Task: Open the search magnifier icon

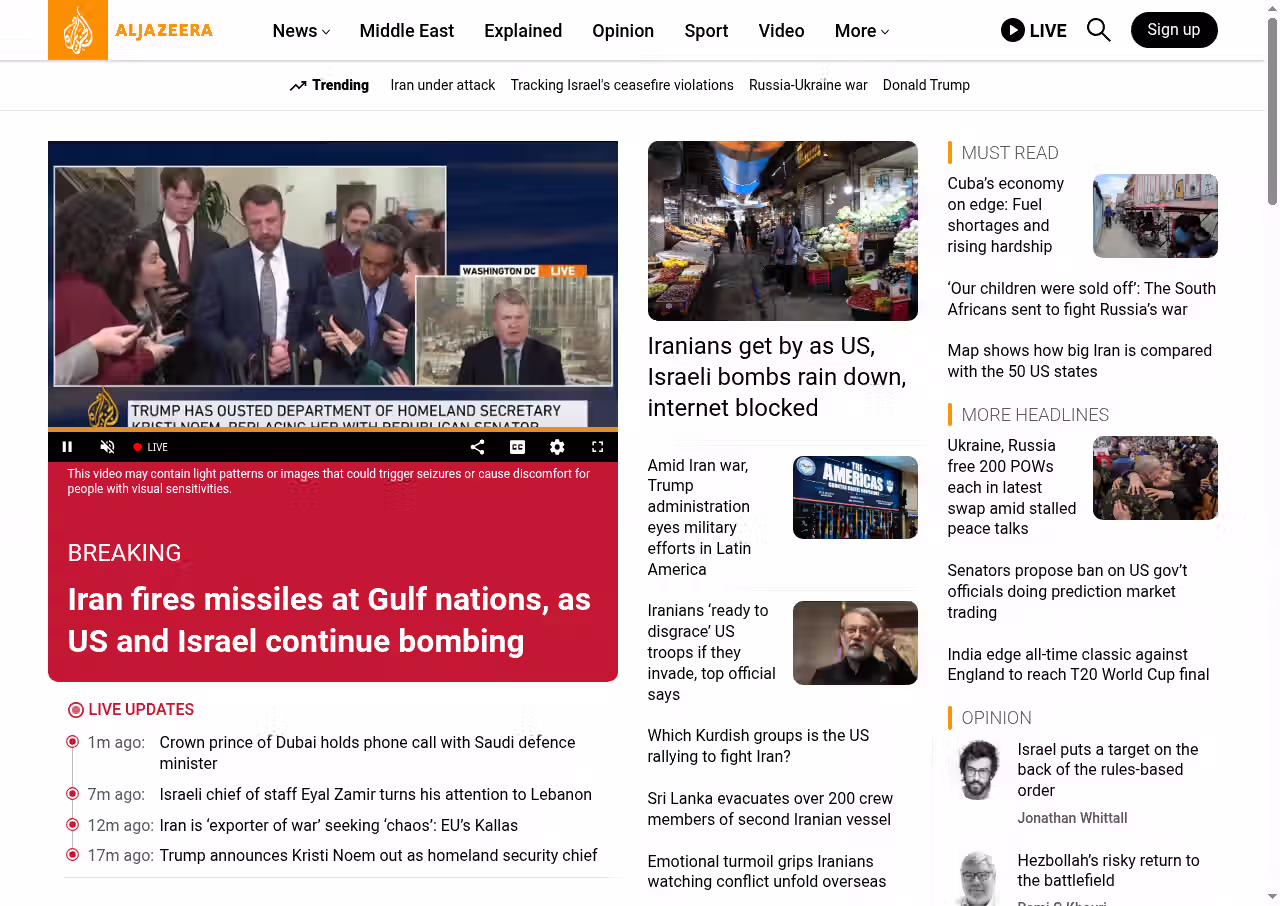Action: click(1098, 30)
